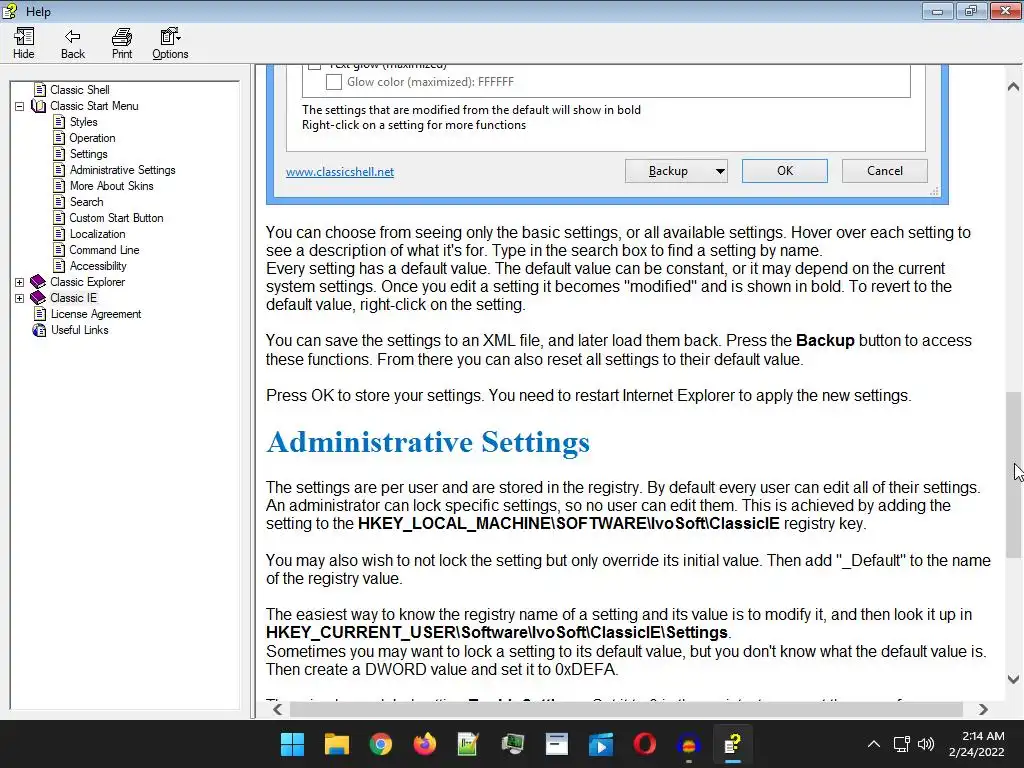This screenshot has height=768, width=1024.
Task: Select the Classic Start Menu book
Action: tap(94, 106)
